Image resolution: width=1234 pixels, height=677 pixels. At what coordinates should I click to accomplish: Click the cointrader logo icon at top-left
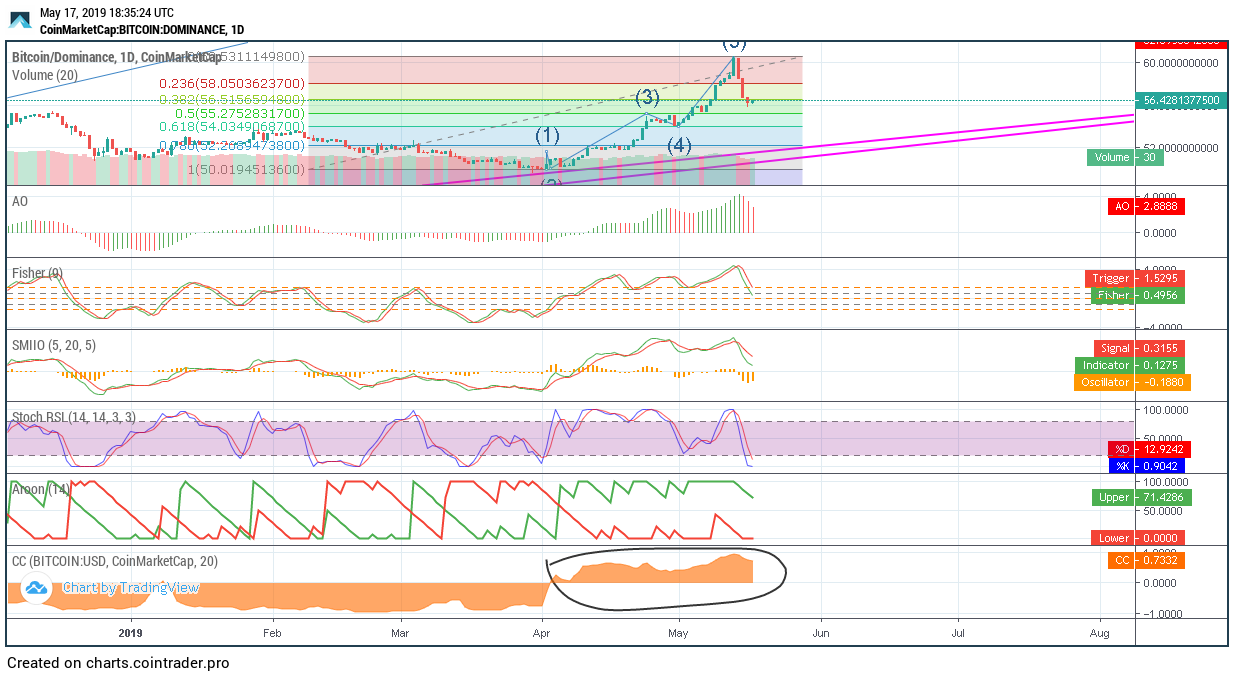click(x=20, y=20)
